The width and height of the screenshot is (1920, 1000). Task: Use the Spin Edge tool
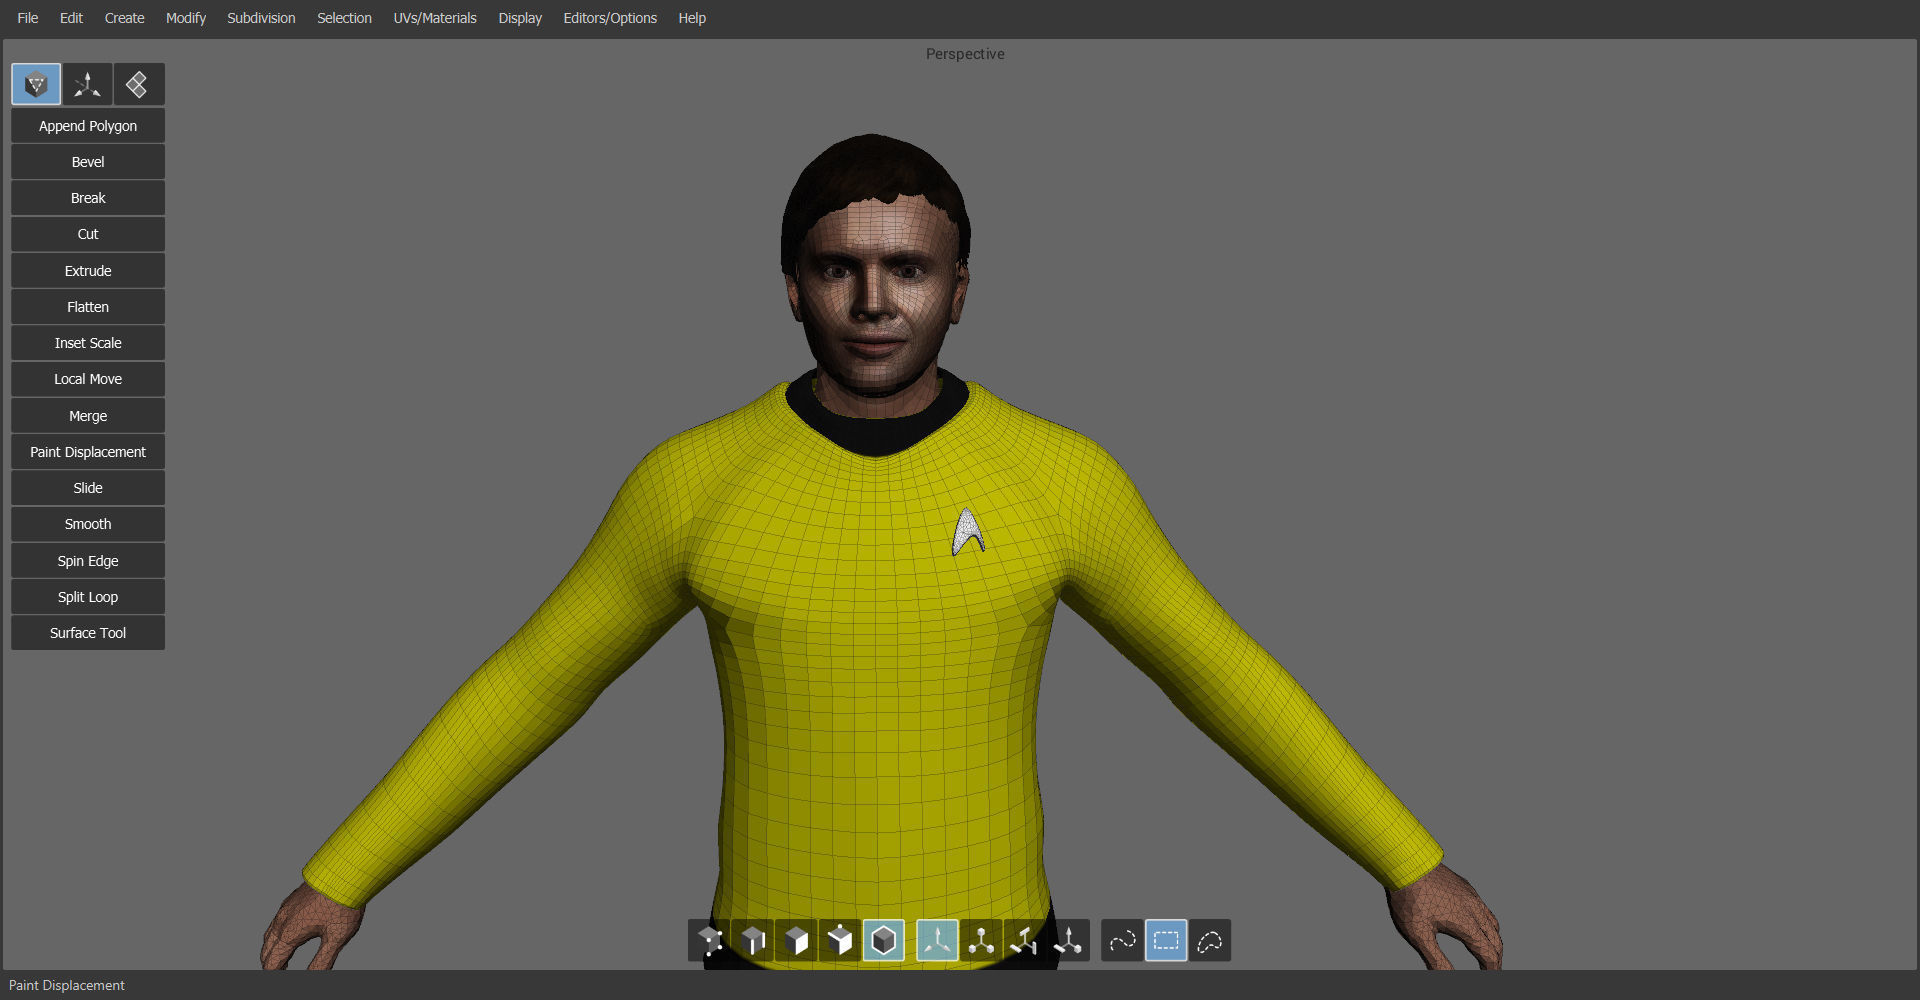click(88, 561)
